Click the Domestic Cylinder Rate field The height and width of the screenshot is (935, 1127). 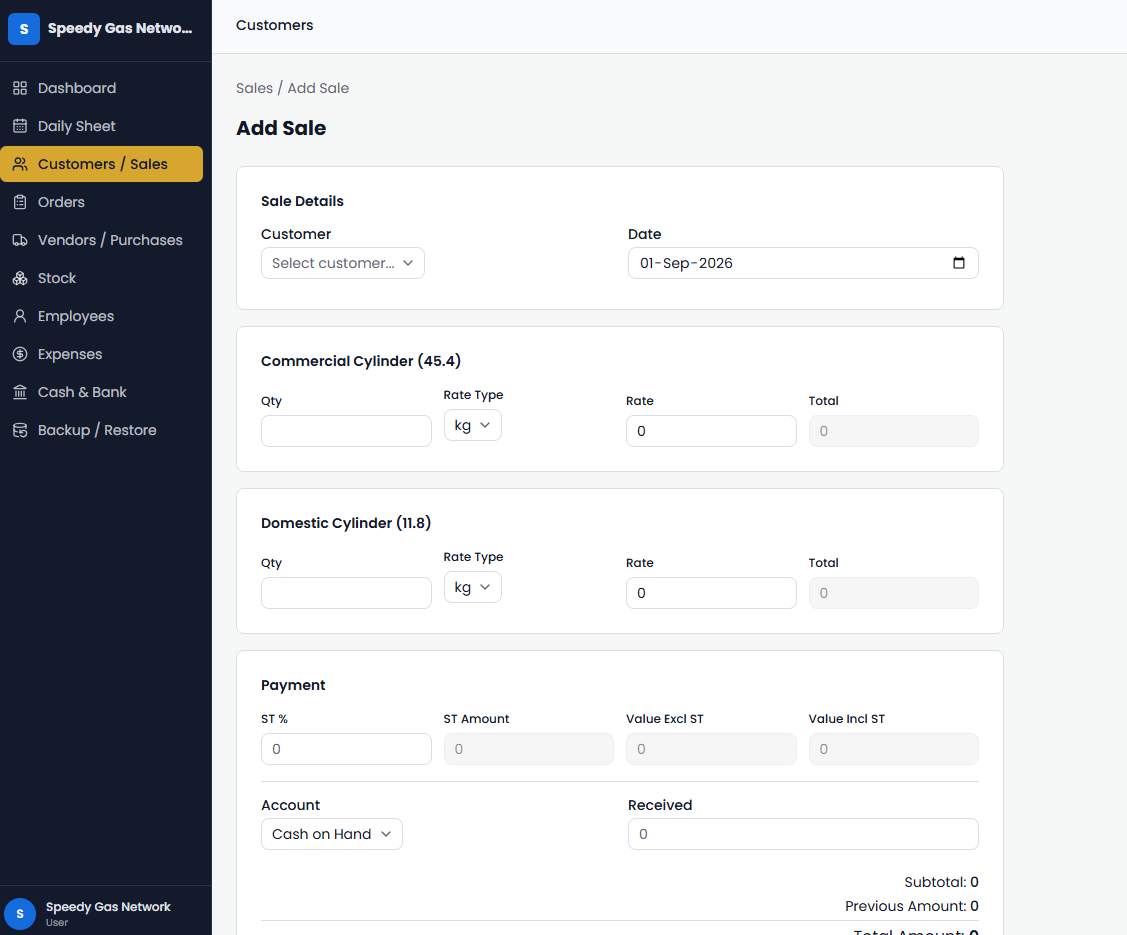click(x=711, y=593)
